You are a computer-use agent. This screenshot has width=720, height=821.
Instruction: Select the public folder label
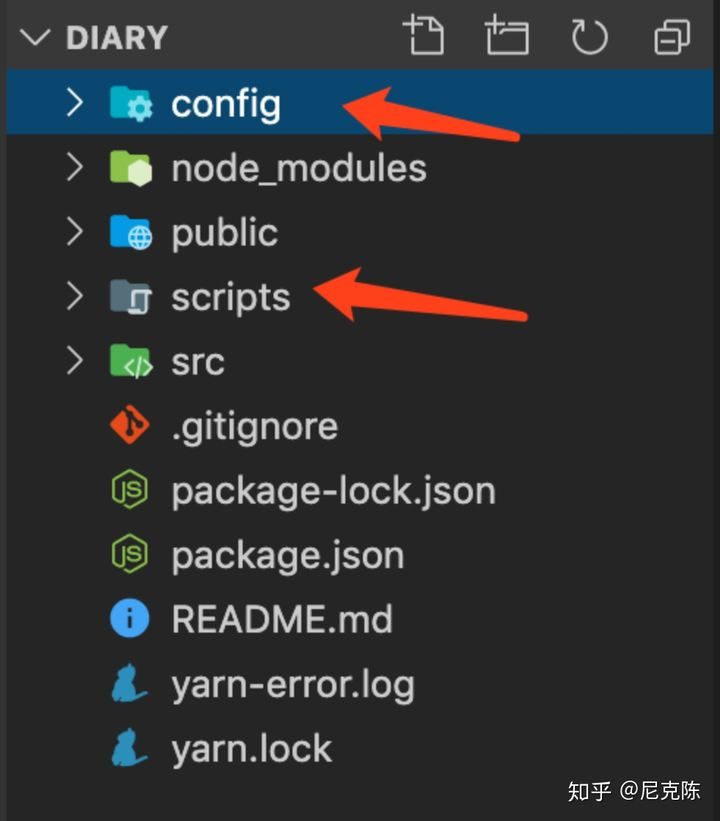click(225, 232)
